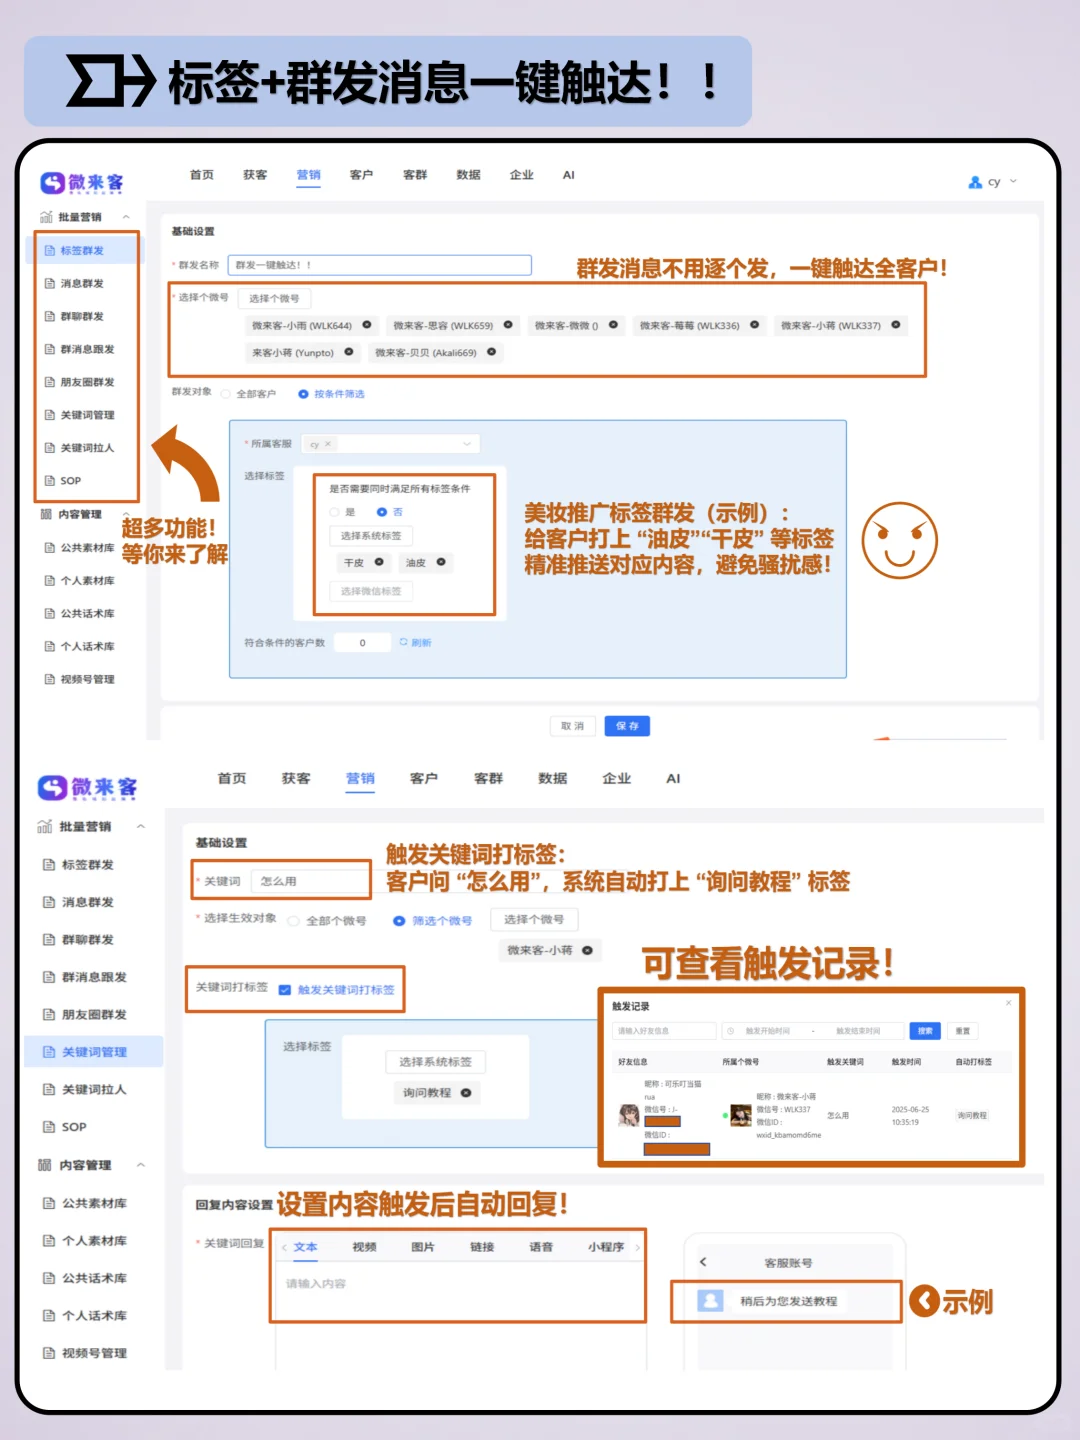Switch to the 营销 navigation tab
This screenshot has width=1080, height=1440.
307,175
